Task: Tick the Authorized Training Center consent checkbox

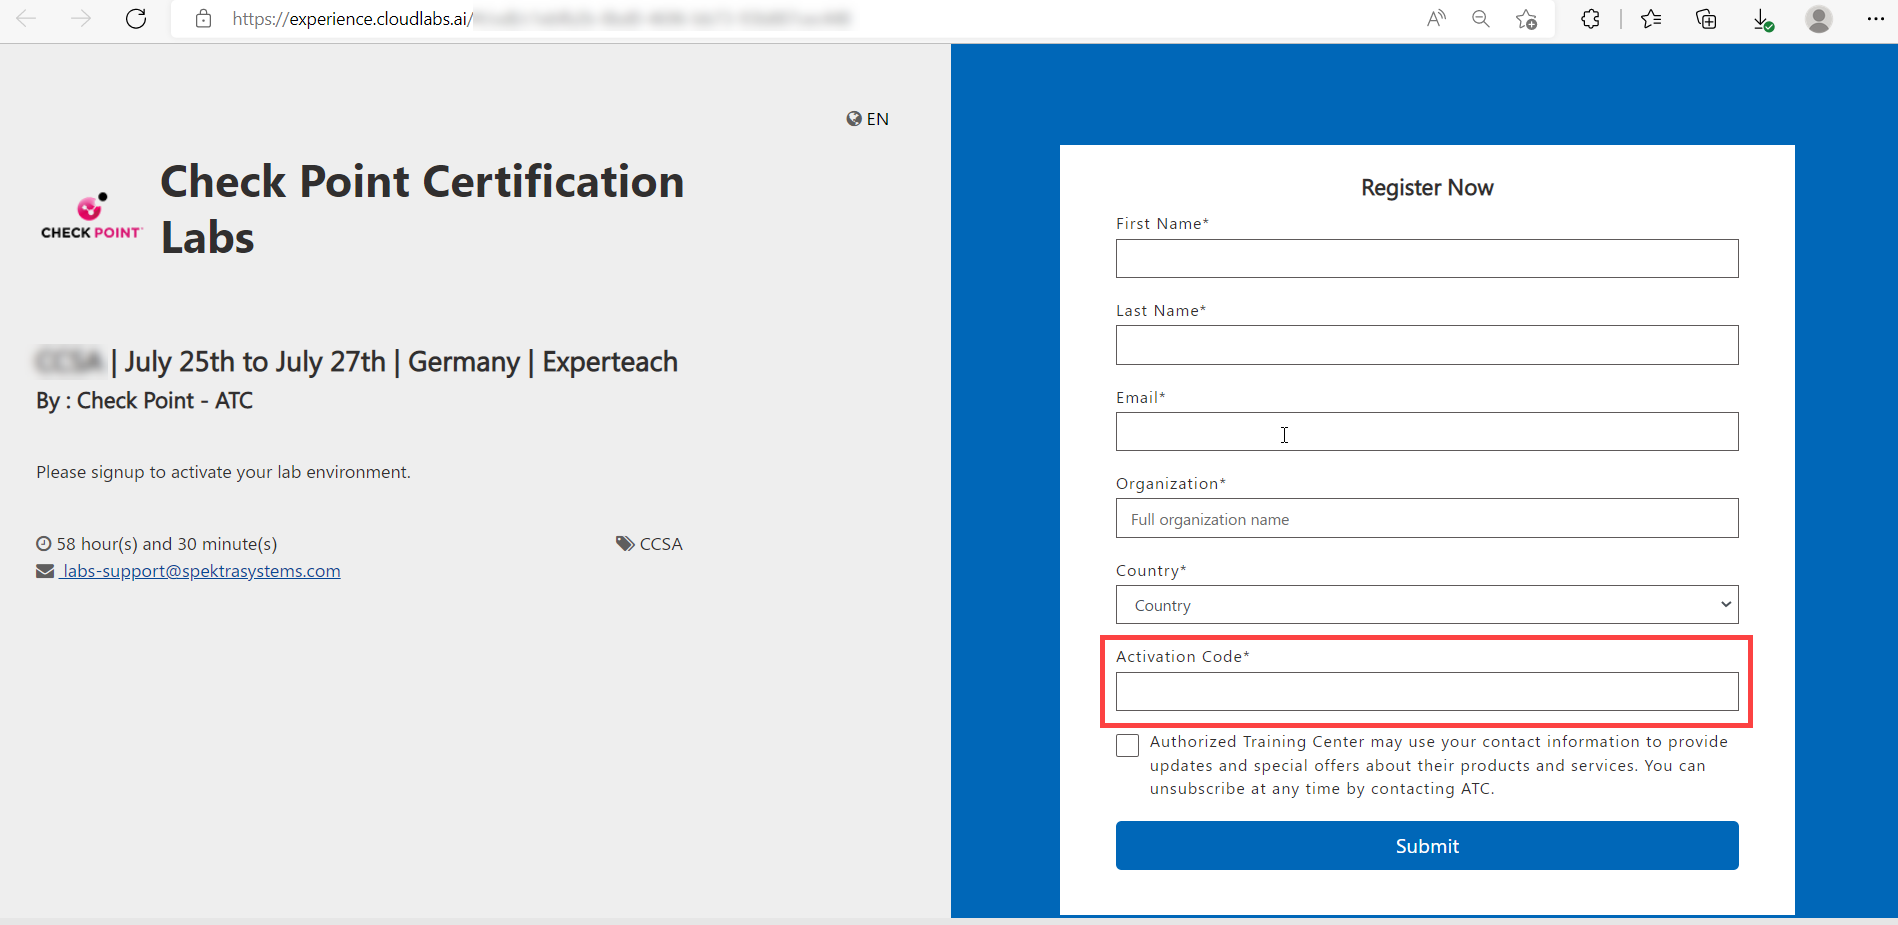Action: pyautogui.click(x=1127, y=745)
